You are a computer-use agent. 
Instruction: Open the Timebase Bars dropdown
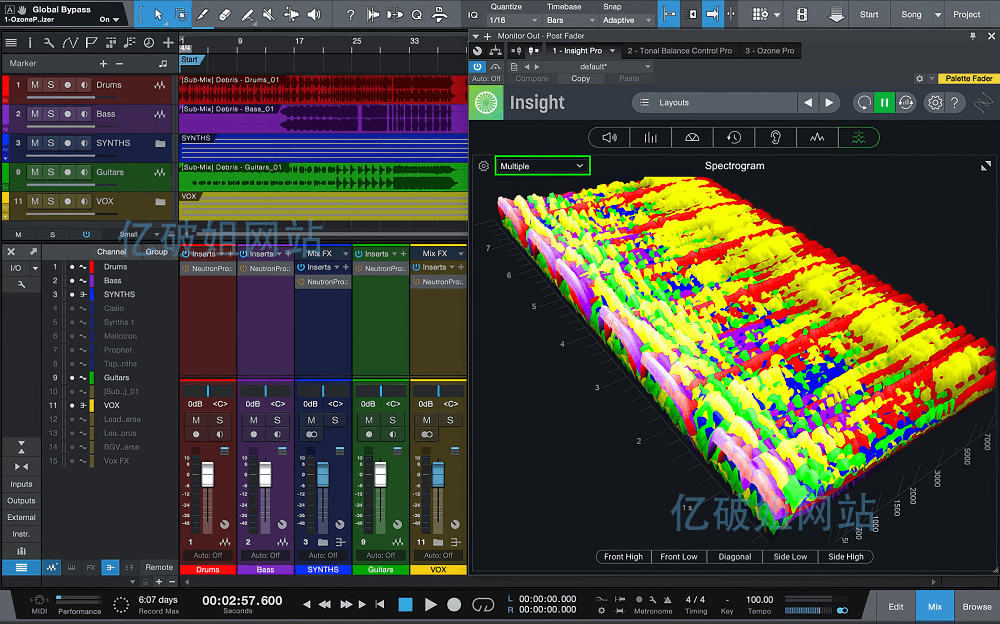pyautogui.click(x=570, y=20)
